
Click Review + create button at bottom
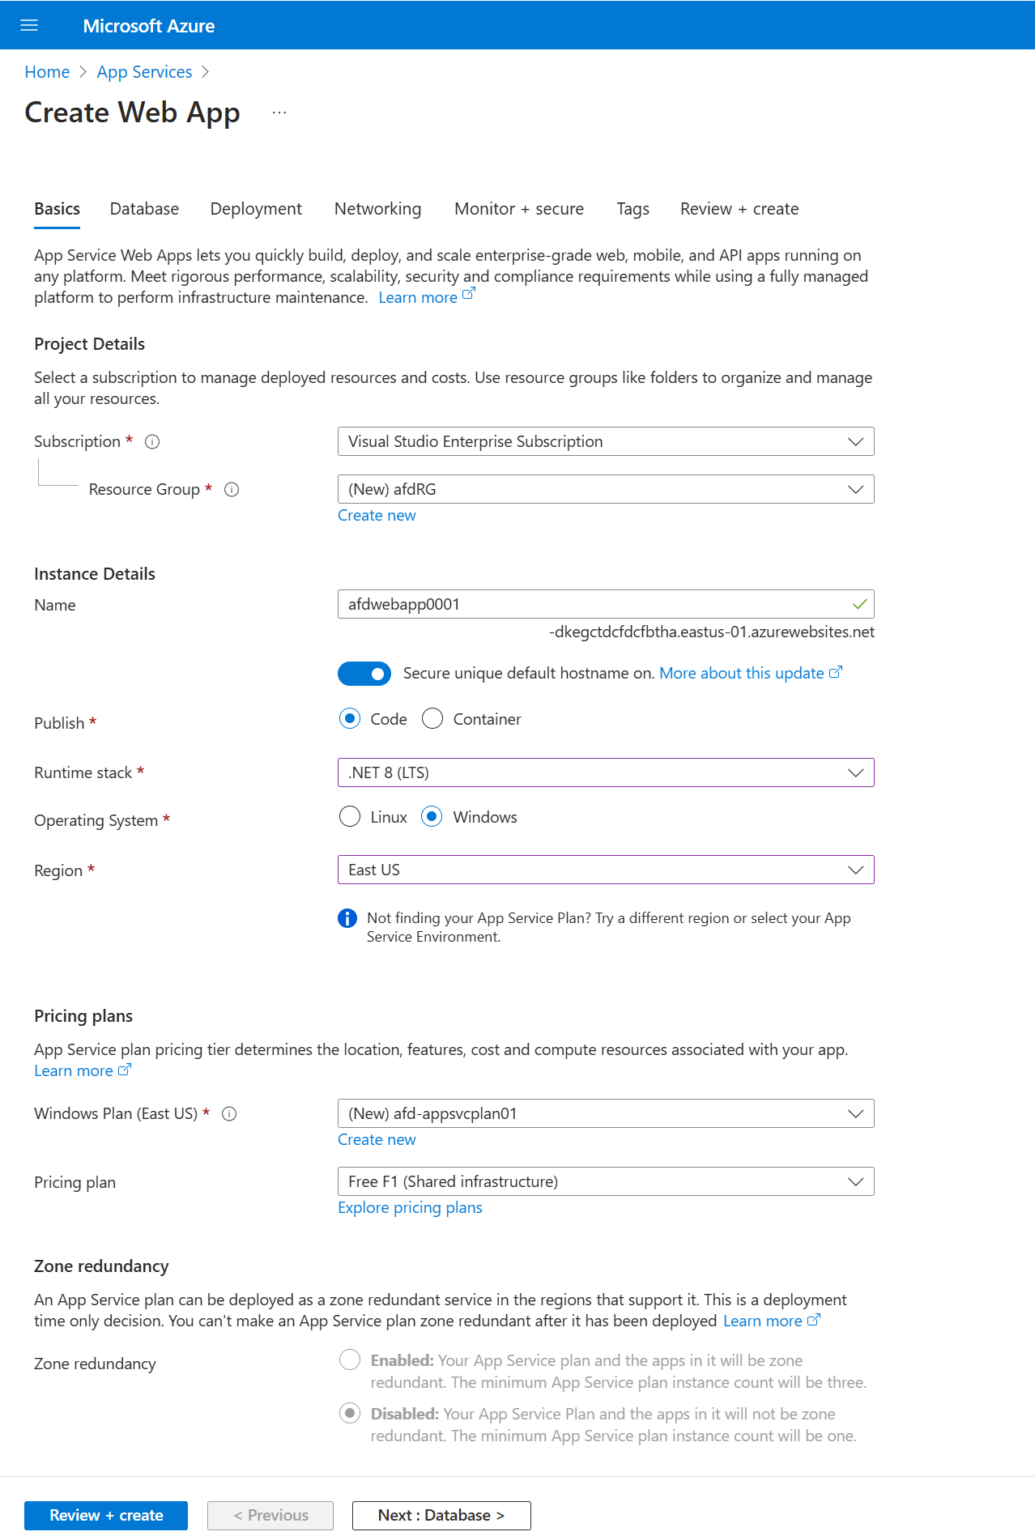point(105,1515)
